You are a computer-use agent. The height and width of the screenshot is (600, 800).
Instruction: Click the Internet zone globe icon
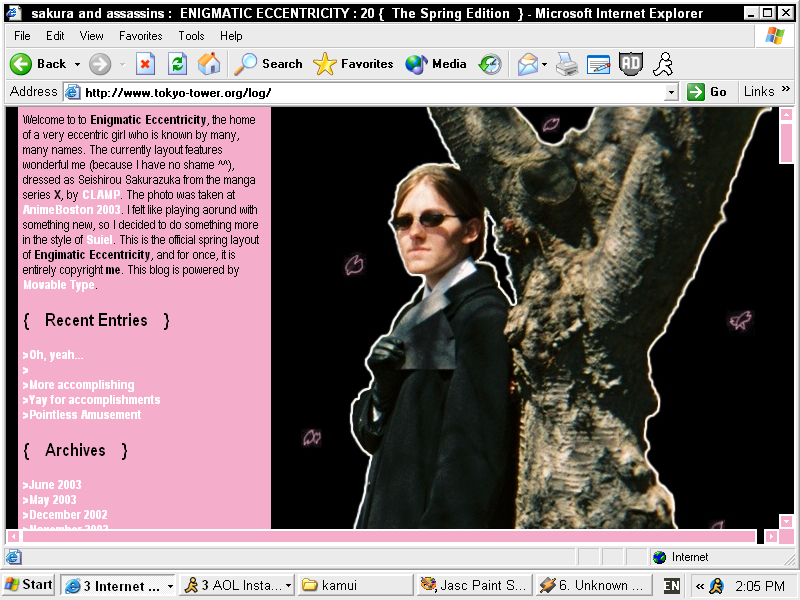(x=659, y=557)
